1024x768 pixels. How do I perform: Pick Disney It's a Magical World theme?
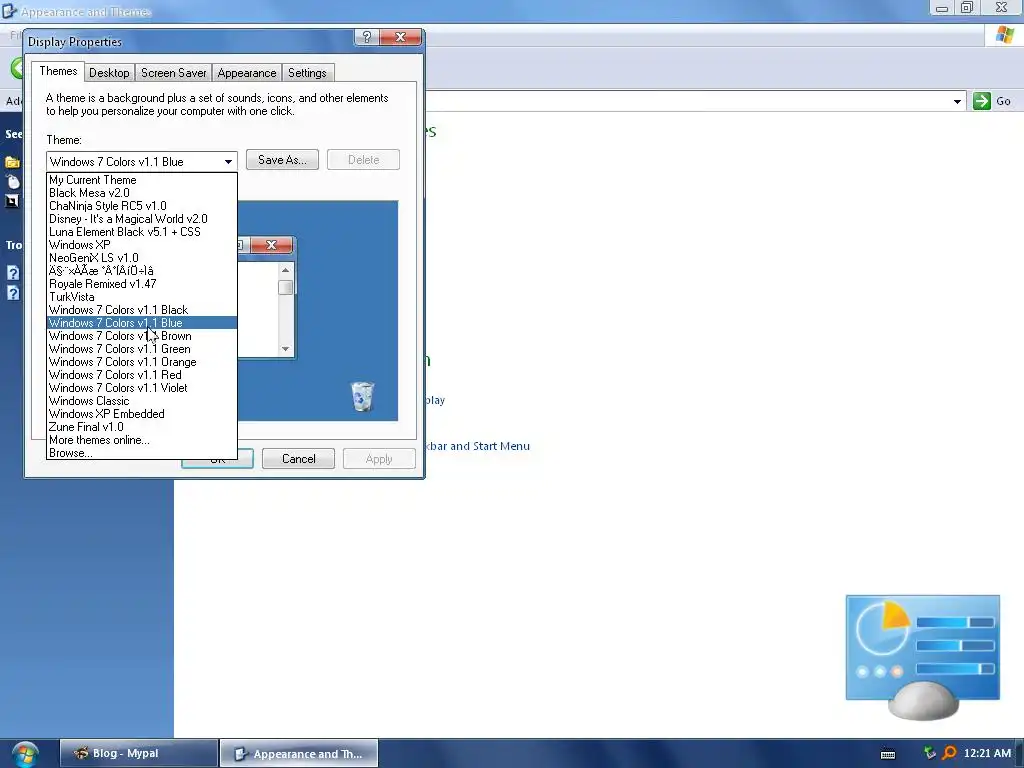[x=142, y=219]
